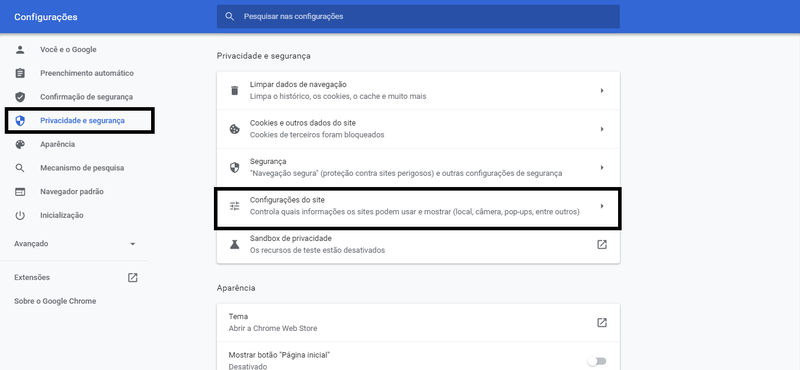Click the clipboard icon for Preenchimento automático
Viewport: 800px width, 370px height.
click(x=20, y=73)
